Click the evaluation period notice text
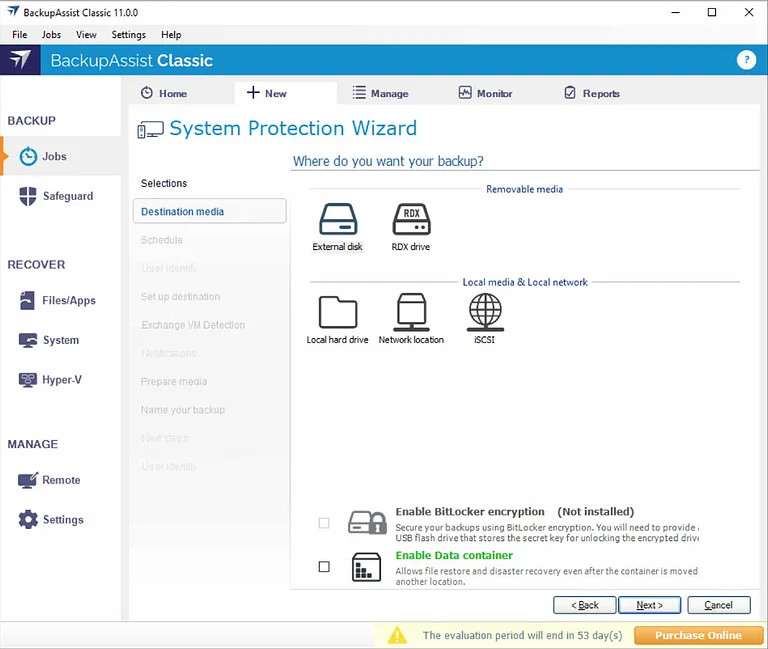 (523, 635)
